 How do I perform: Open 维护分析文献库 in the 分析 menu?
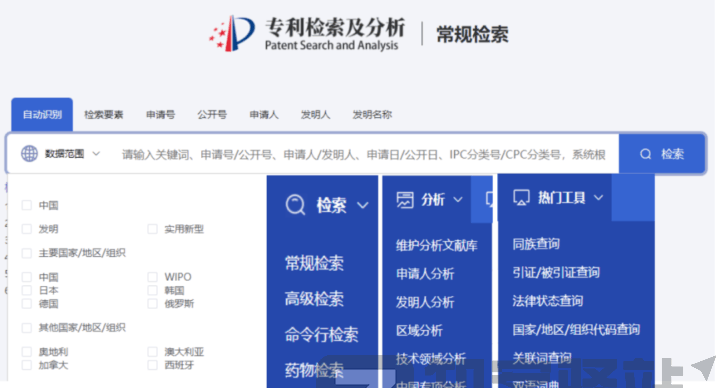click(x=437, y=245)
